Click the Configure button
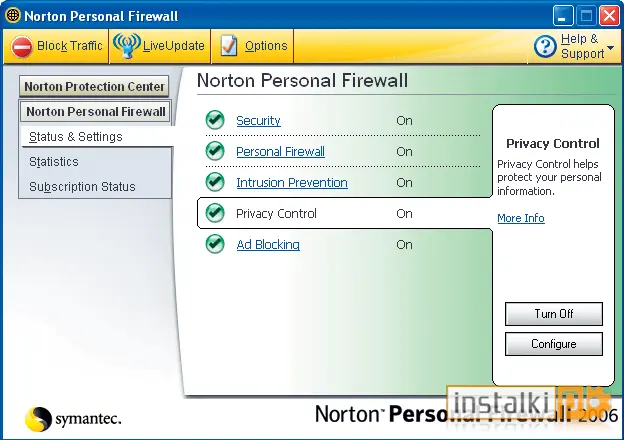 coord(554,344)
